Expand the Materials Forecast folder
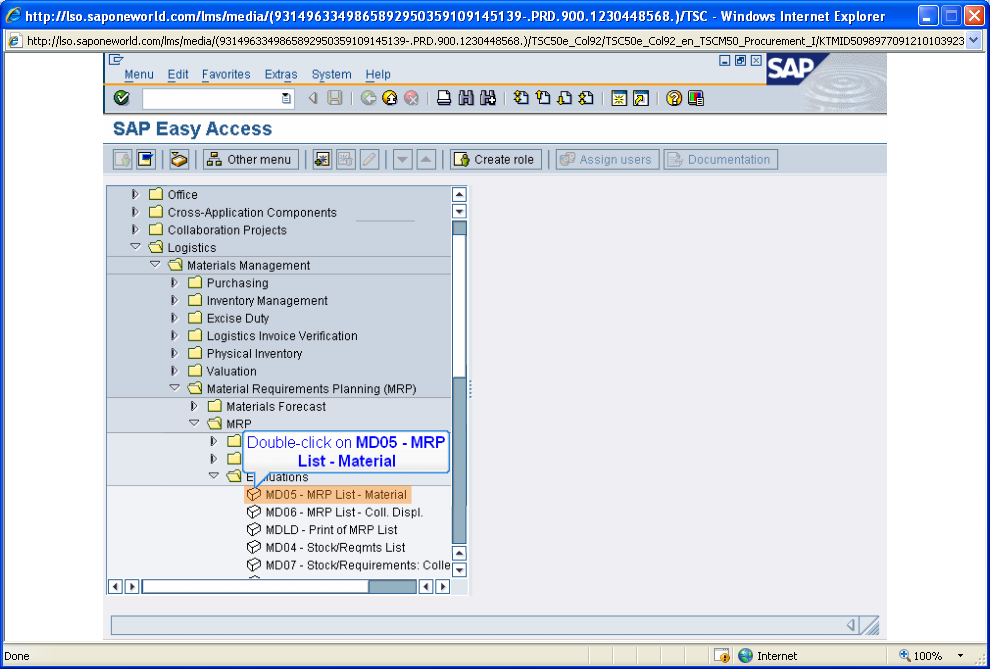The height and width of the screenshot is (669, 990). (x=194, y=406)
